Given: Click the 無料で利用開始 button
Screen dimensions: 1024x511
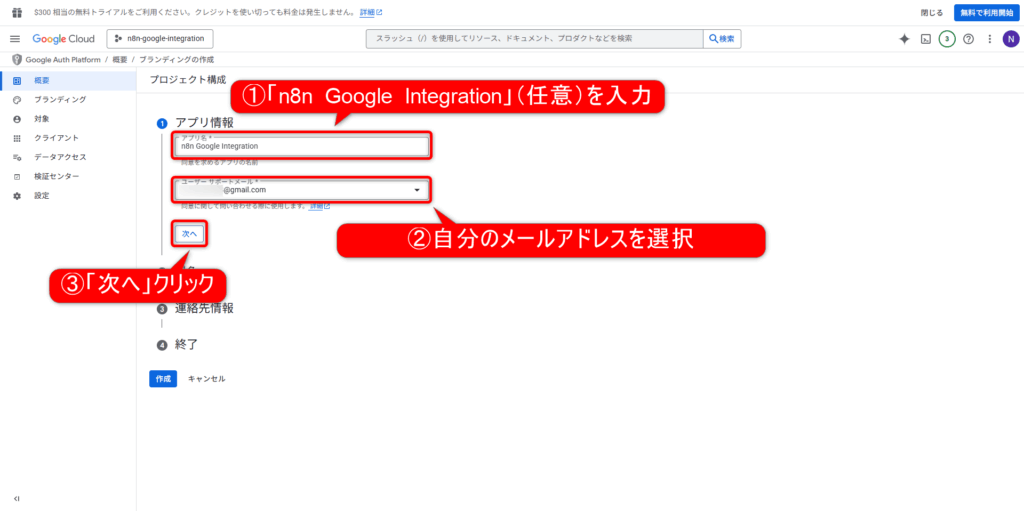Looking at the screenshot, I should pos(985,12).
